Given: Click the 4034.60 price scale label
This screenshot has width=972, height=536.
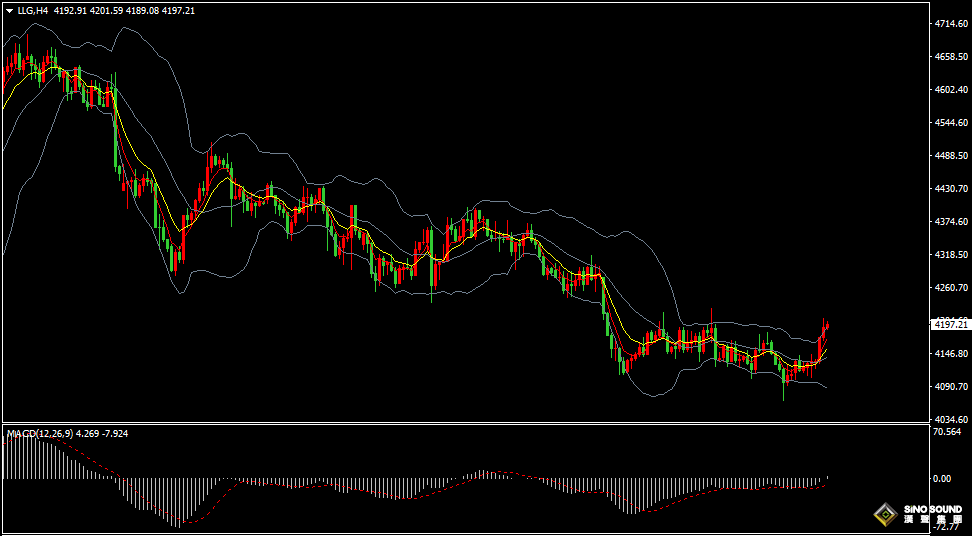Looking at the screenshot, I should 951,420.
